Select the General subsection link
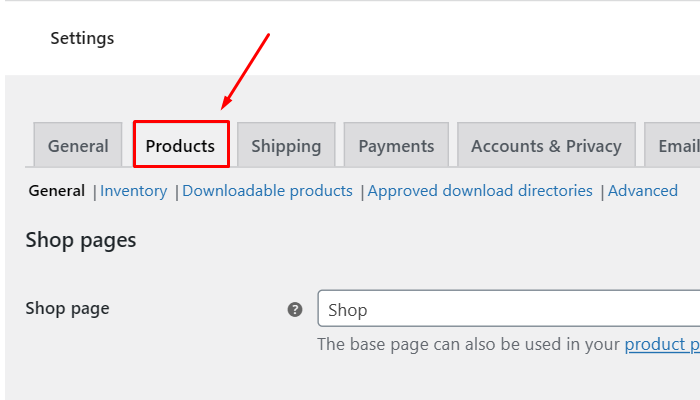Viewport: 700px width, 400px height. (x=56, y=190)
